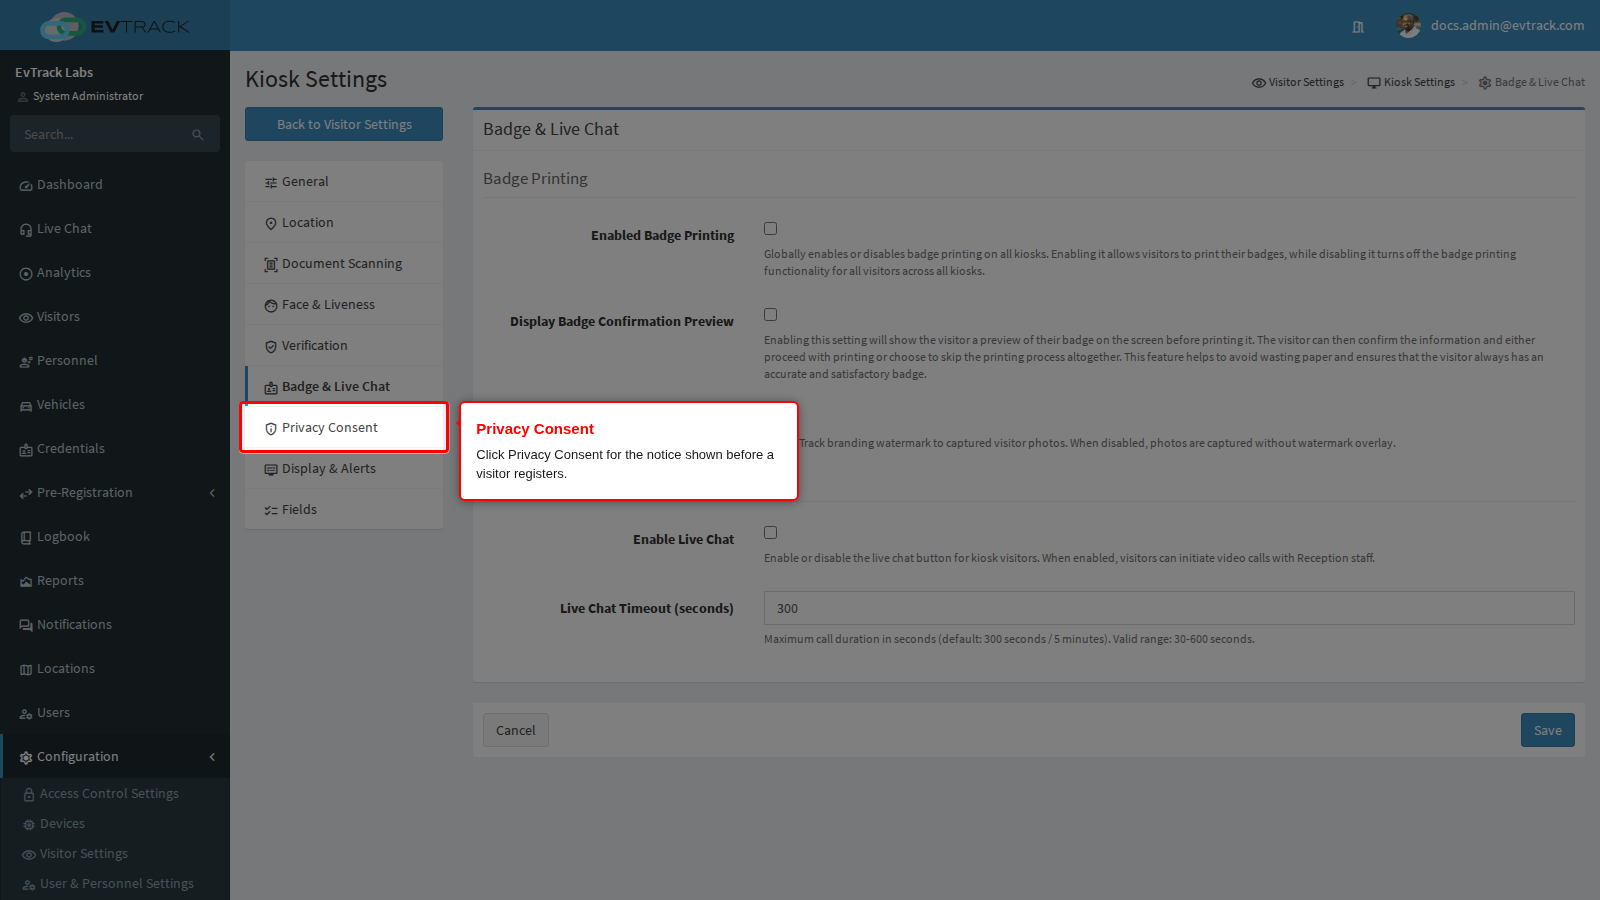Open Credentials in sidebar

tap(115, 449)
